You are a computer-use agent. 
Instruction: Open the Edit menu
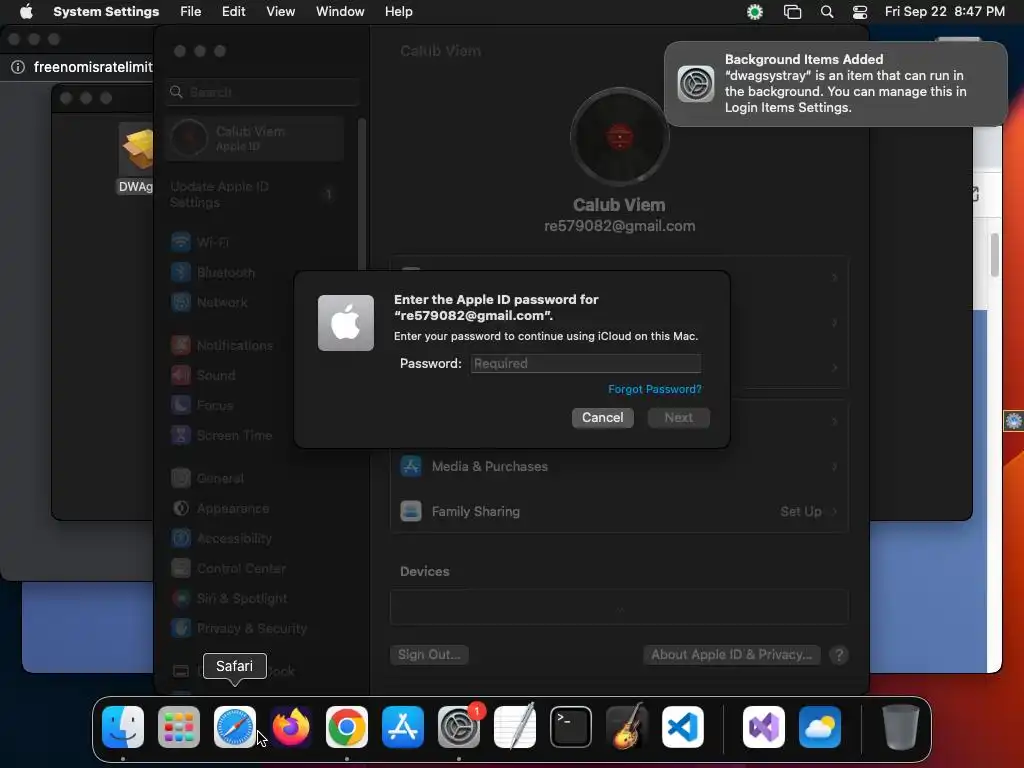click(234, 12)
